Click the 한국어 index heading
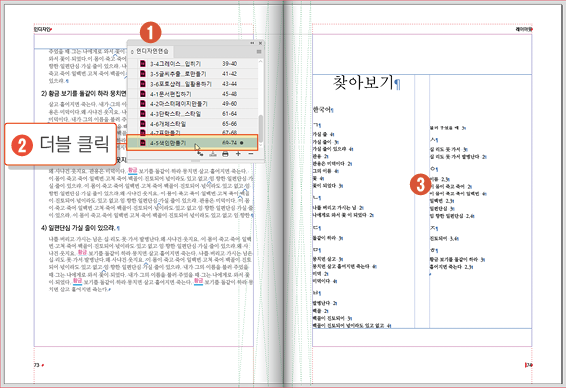This screenshot has width=566, height=388. pos(321,109)
